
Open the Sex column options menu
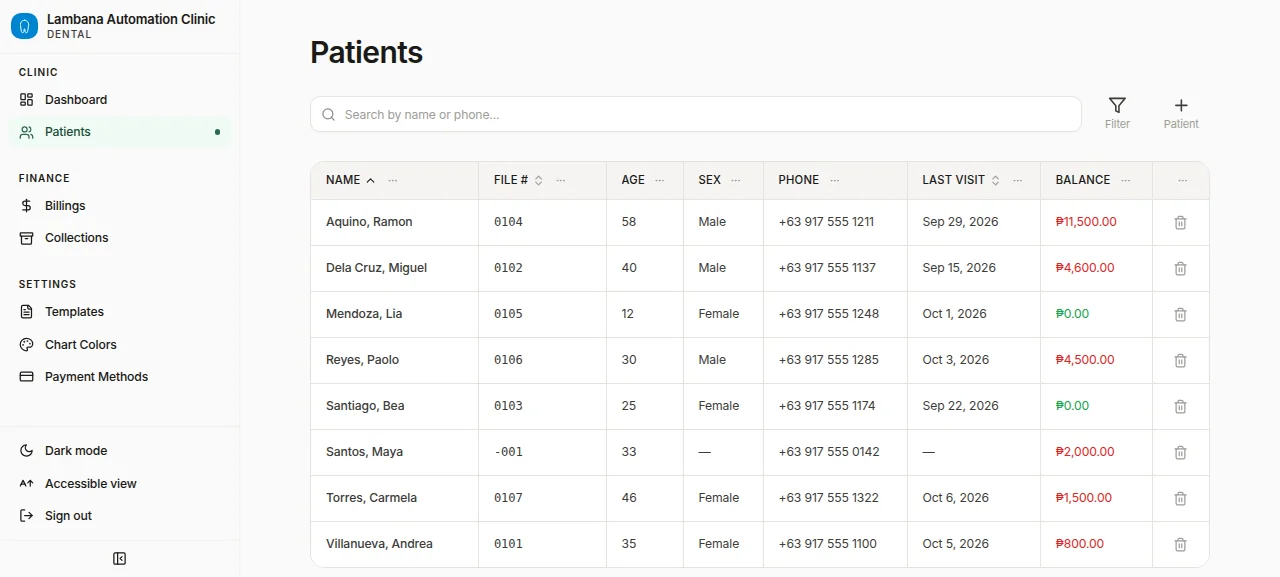(736, 180)
